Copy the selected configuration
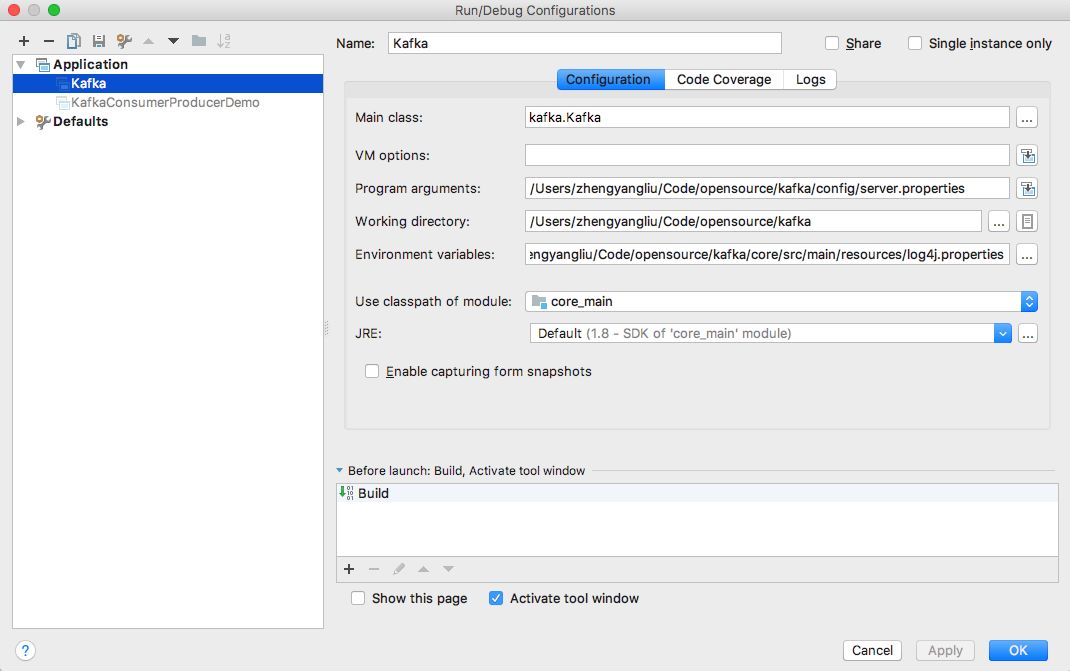This screenshot has width=1070, height=671. coord(74,42)
